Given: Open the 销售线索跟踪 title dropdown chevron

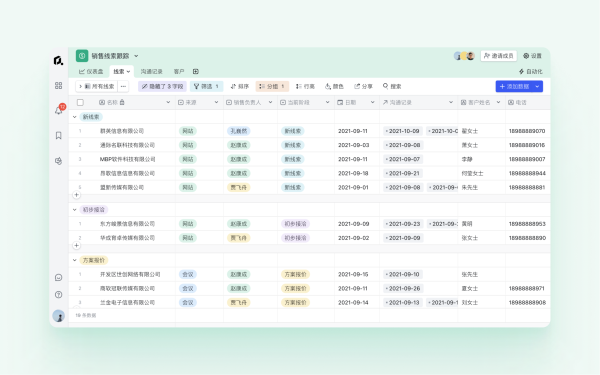Looking at the screenshot, I should pyautogui.click(x=136, y=56).
